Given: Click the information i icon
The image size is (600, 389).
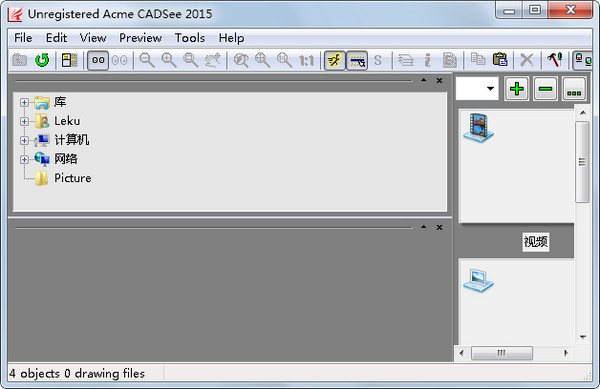Looking at the screenshot, I should pyautogui.click(x=427, y=60).
